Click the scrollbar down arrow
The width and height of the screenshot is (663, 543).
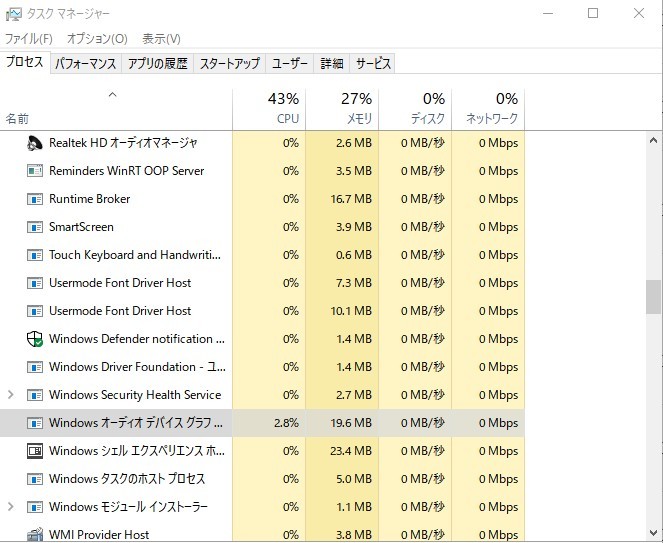coord(653,533)
